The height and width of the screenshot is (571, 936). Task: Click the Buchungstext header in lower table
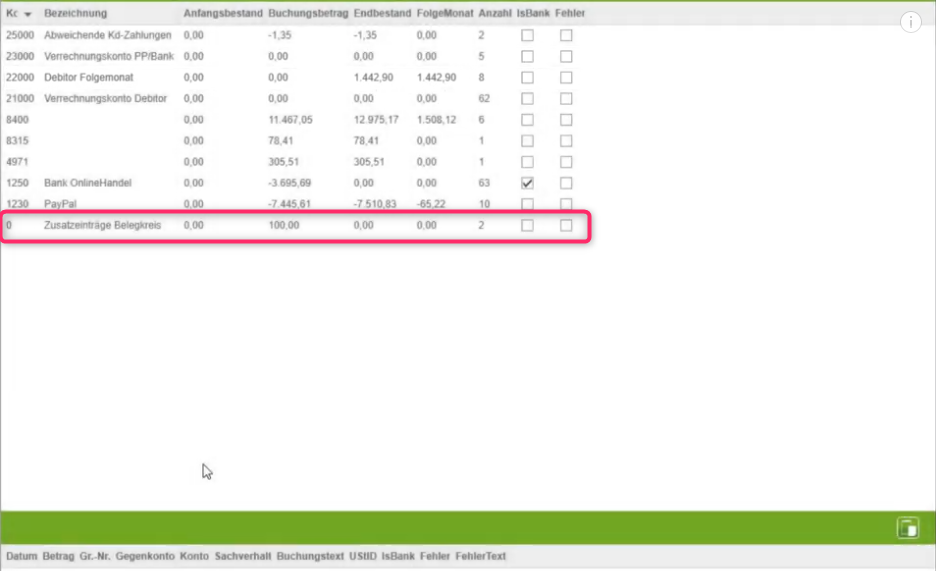pyautogui.click(x=310, y=556)
